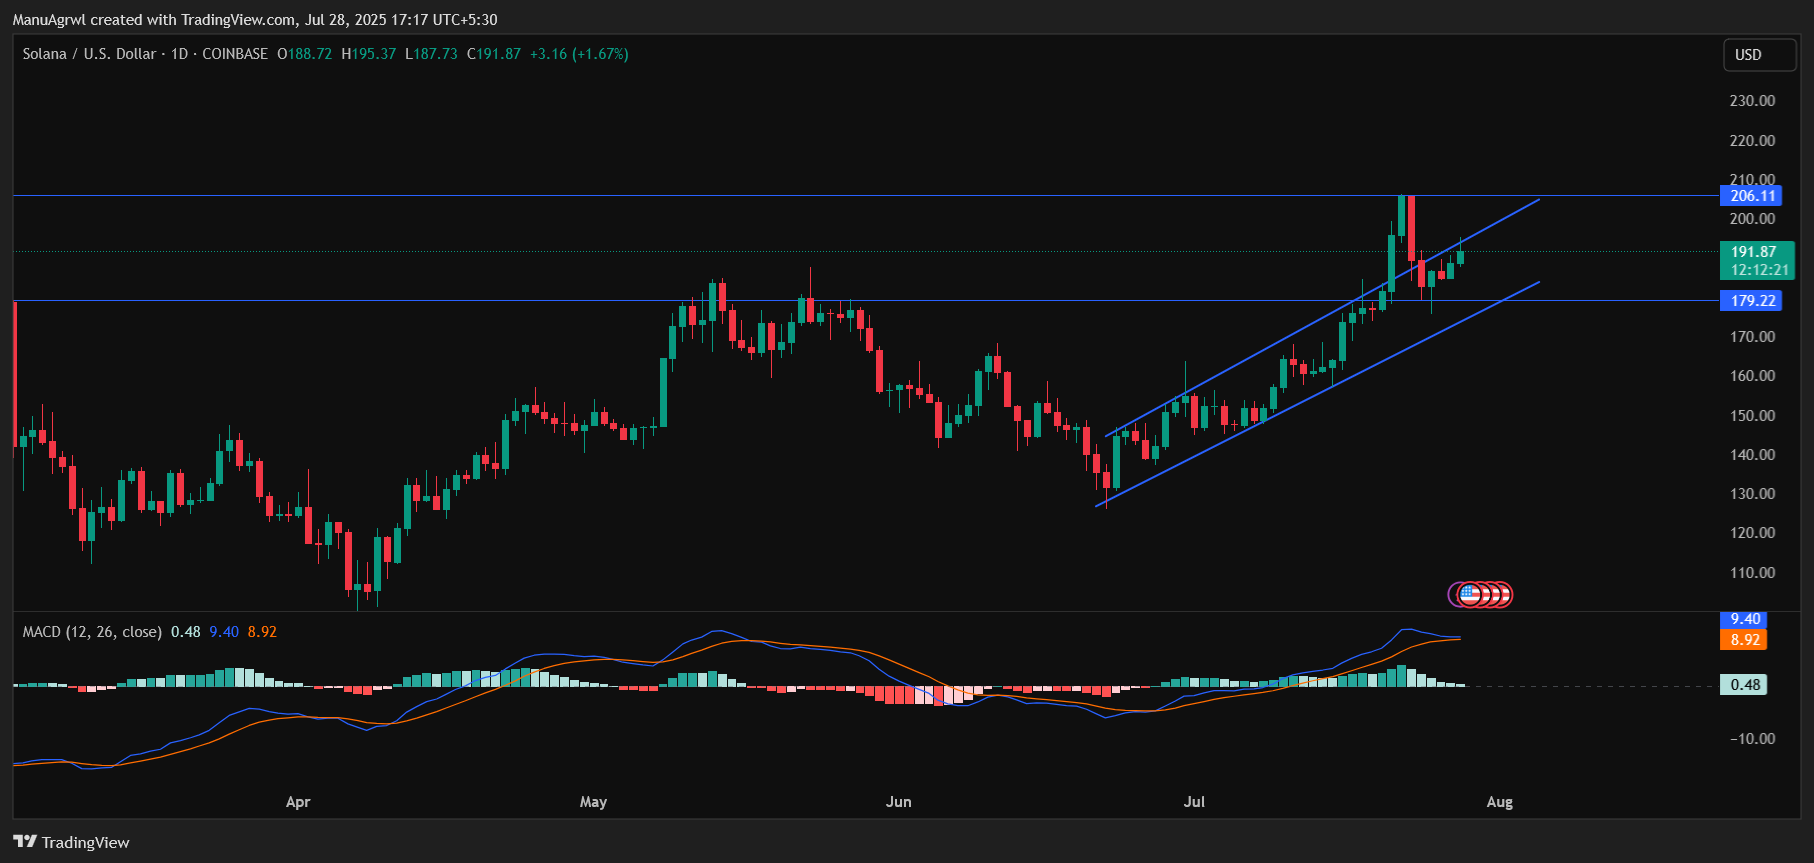Image resolution: width=1814 pixels, height=863 pixels.
Task: Click the MACD legend orange value 8.92
Action: point(262,632)
